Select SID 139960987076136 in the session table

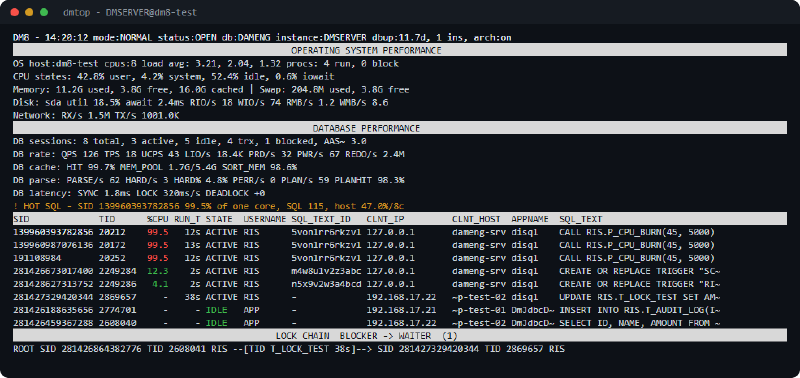(54, 245)
